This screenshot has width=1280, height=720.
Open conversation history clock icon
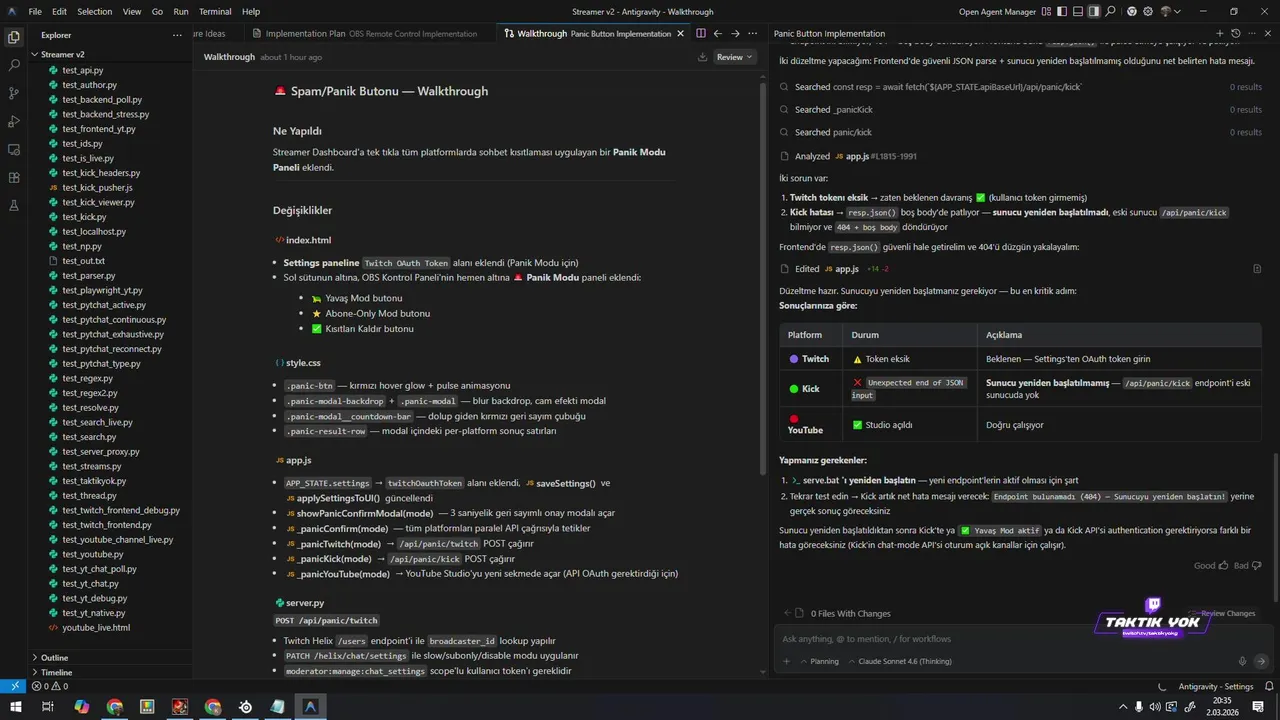click(1236, 33)
